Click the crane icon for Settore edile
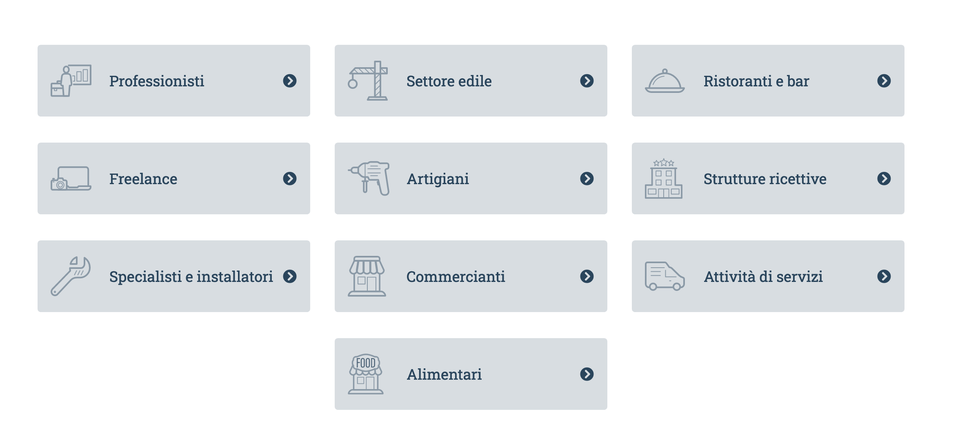The width and height of the screenshot is (960, 440). [x=368, y=81]
